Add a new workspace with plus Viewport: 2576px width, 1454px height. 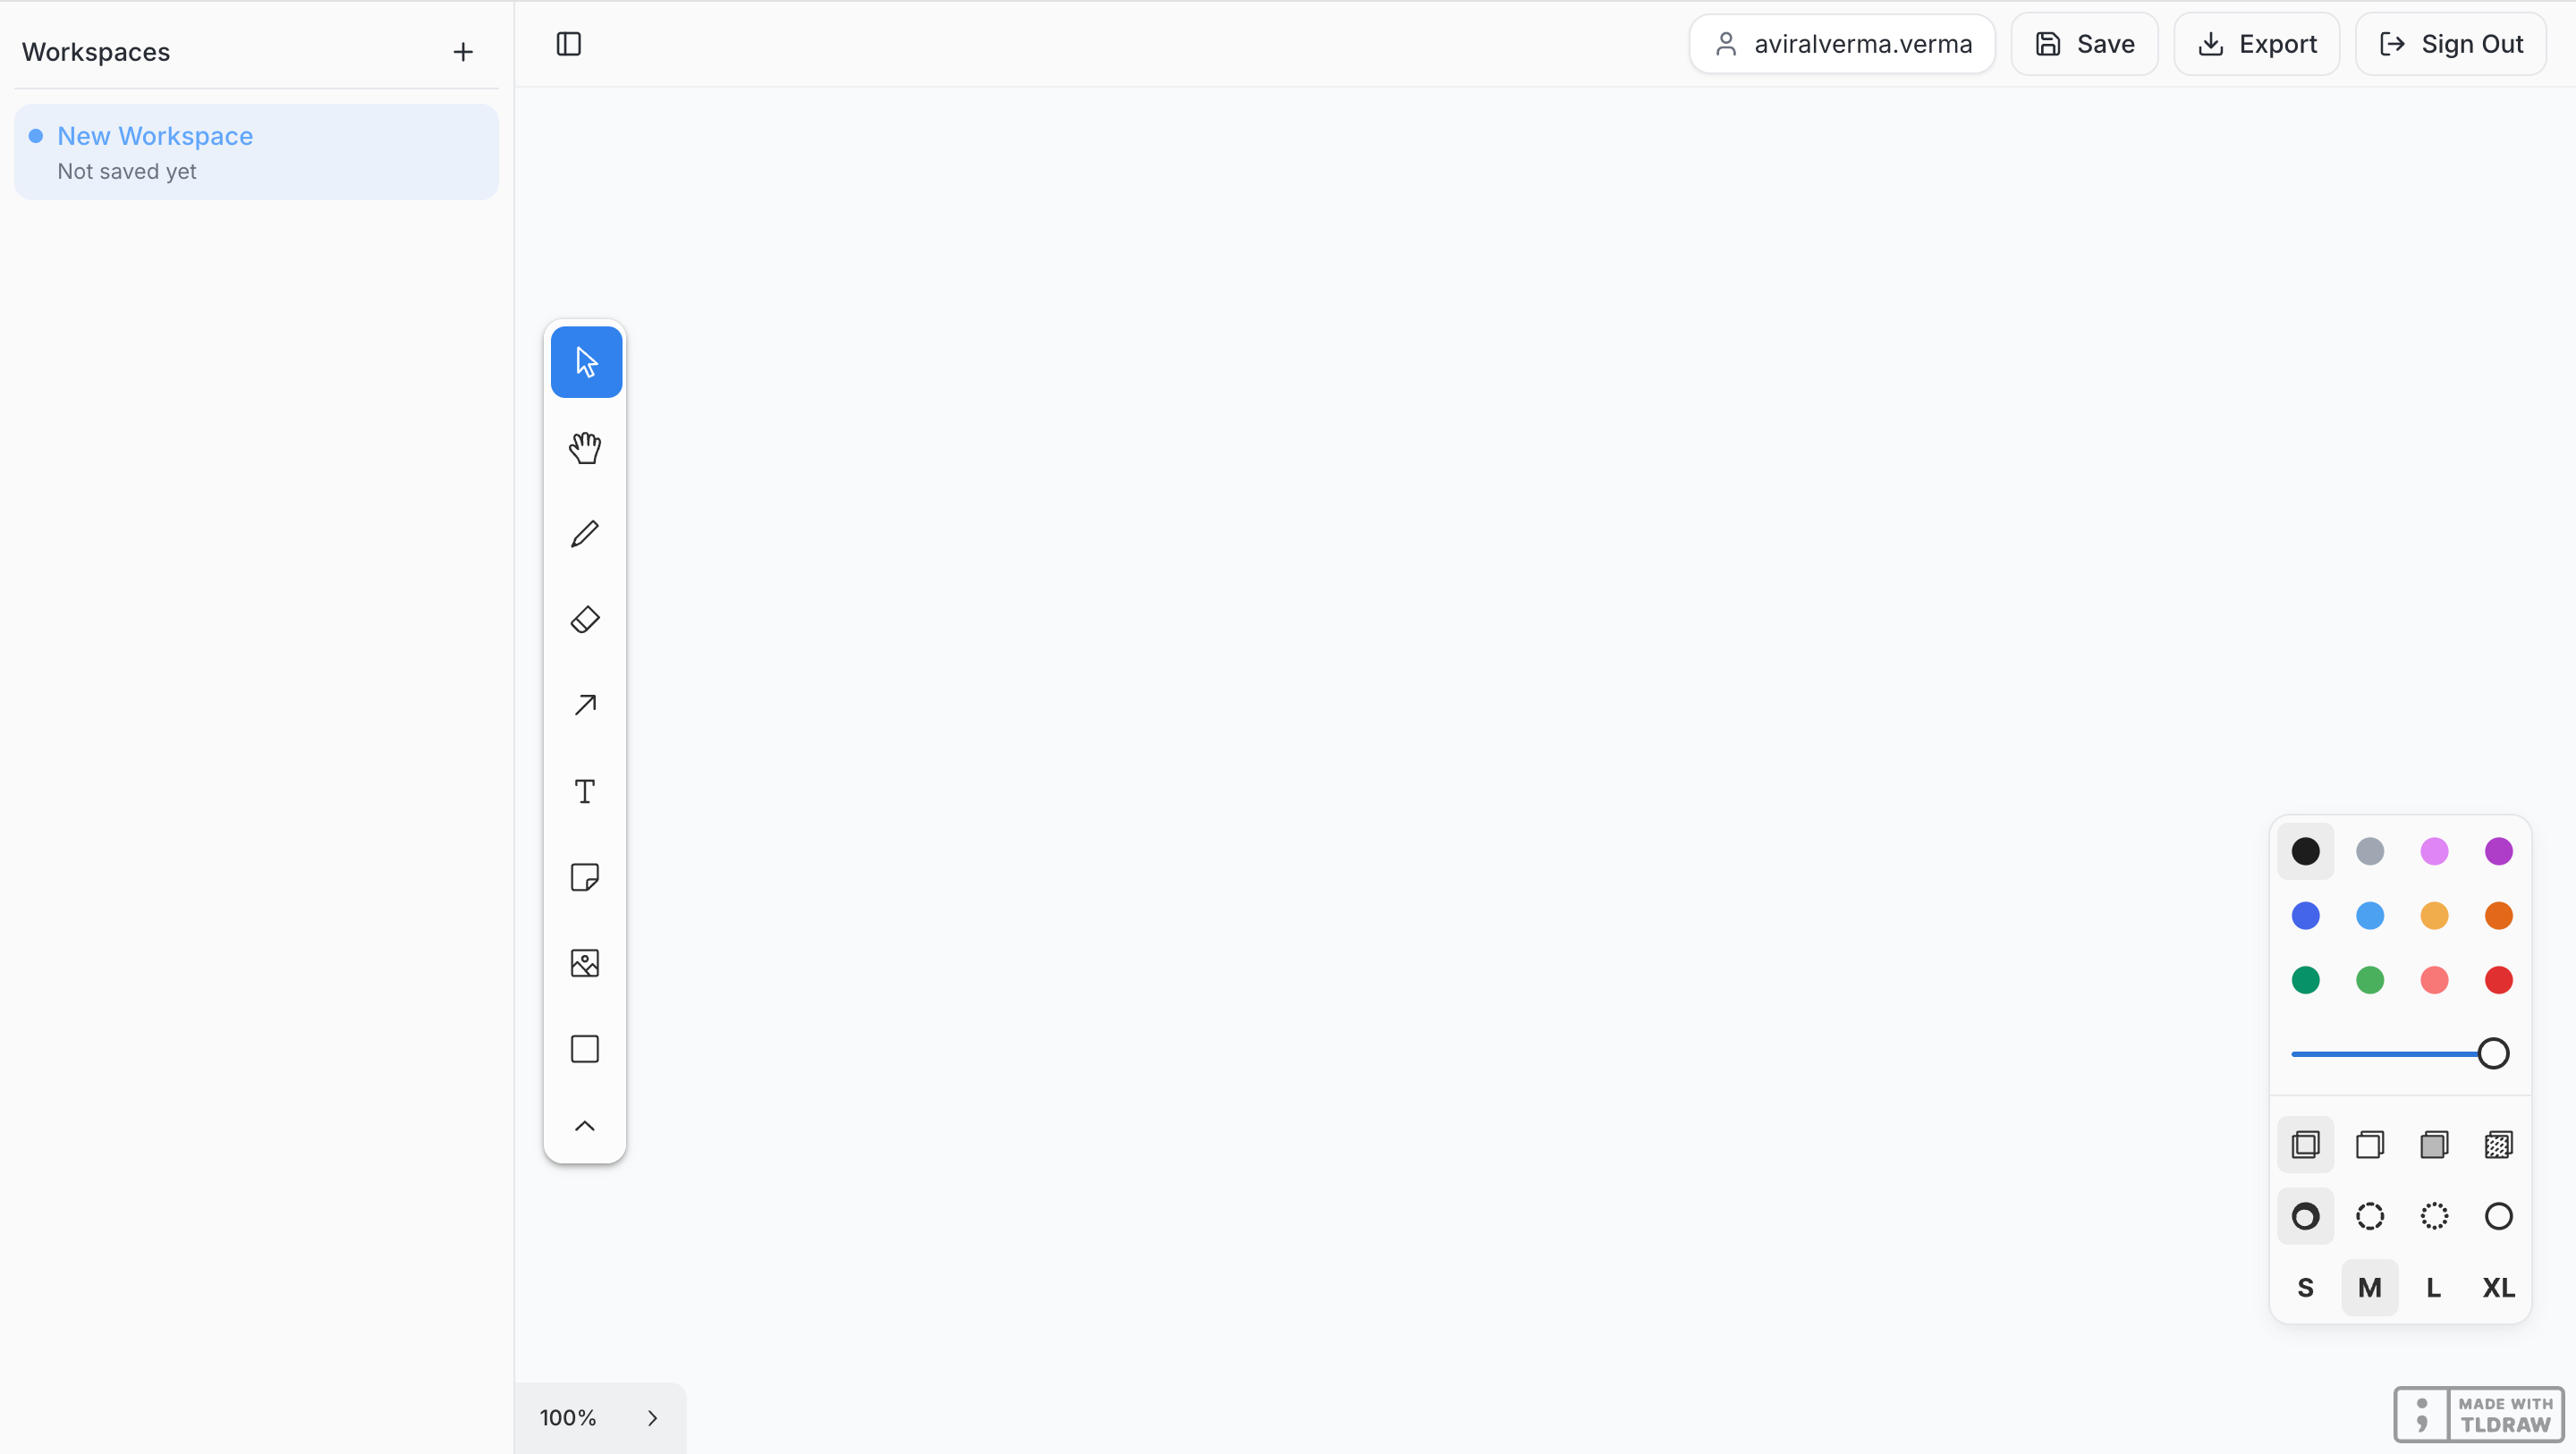tap(463, 52)
